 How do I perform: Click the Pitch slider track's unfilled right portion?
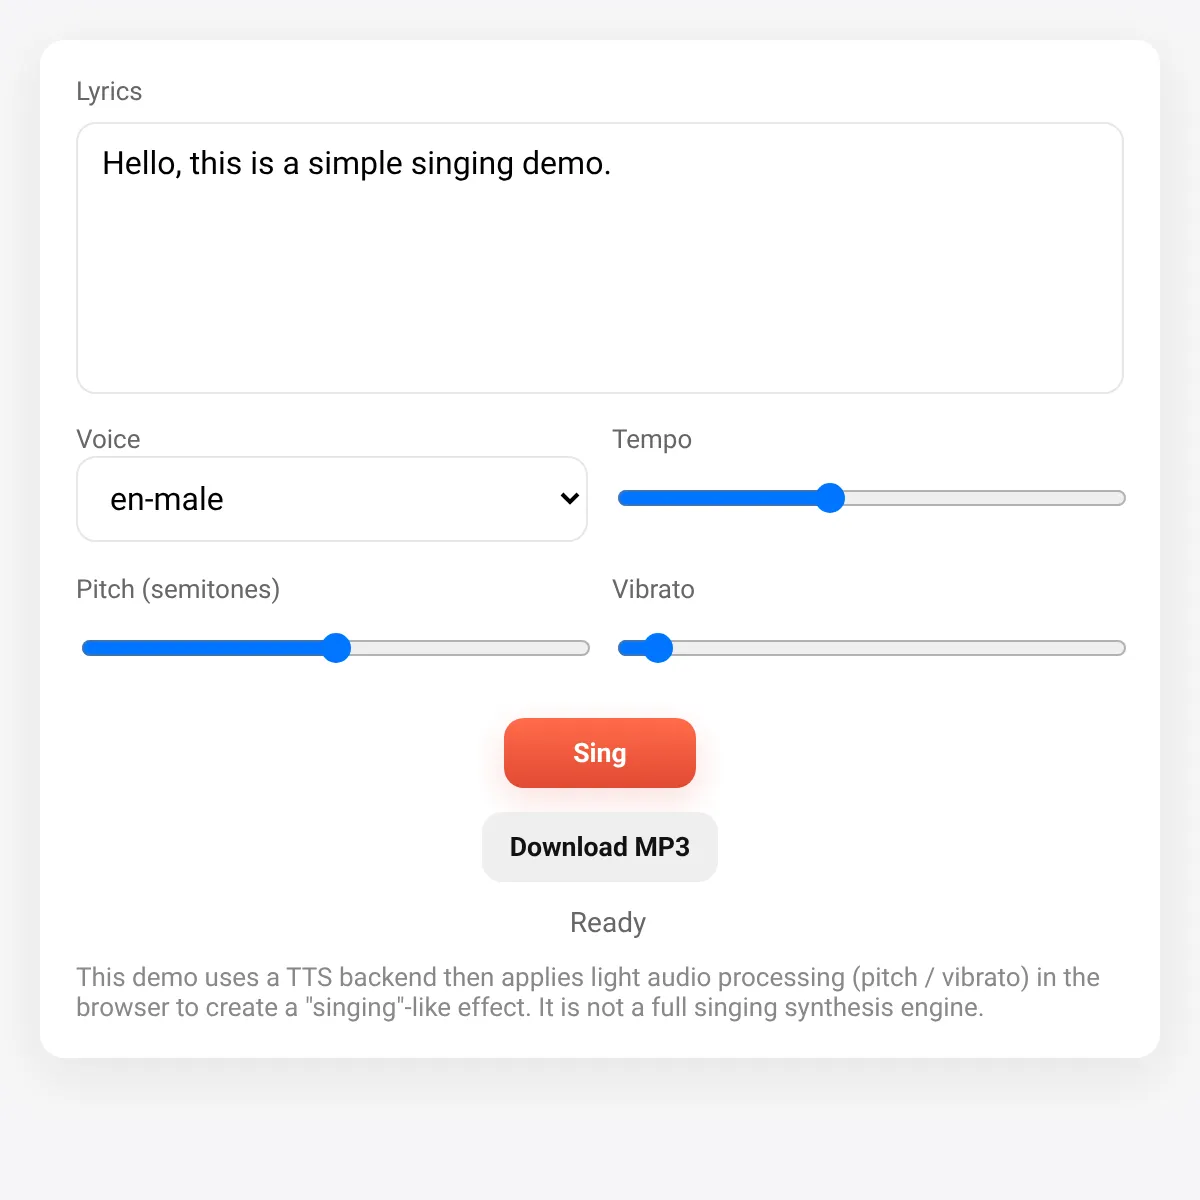[x=470, y=648]
